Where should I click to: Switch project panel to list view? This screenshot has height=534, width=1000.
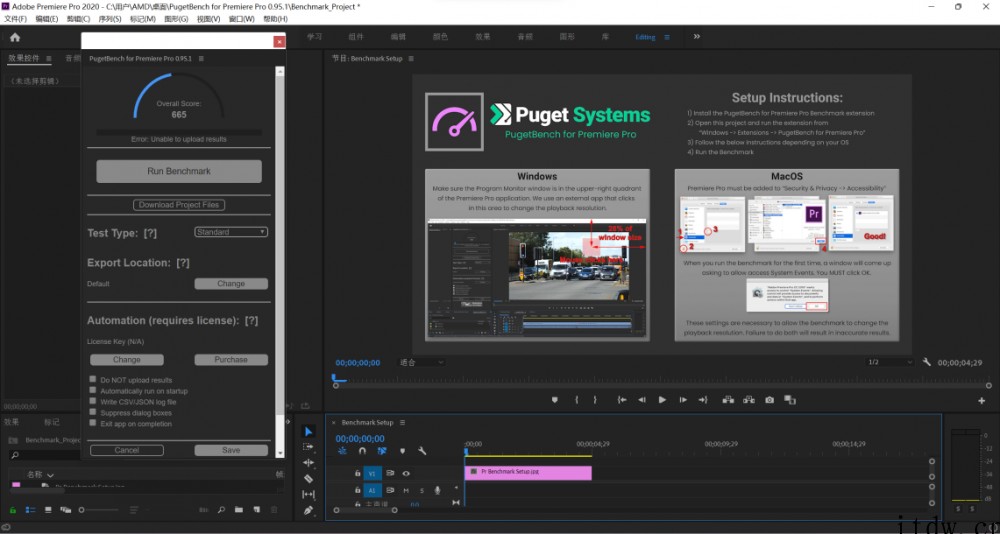pos(31,510)
